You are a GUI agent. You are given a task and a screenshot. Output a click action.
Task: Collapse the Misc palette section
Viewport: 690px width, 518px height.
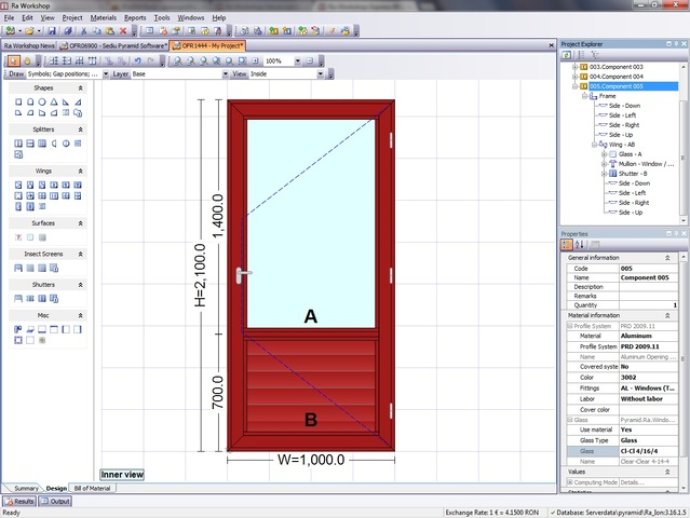tap(81, 316)
